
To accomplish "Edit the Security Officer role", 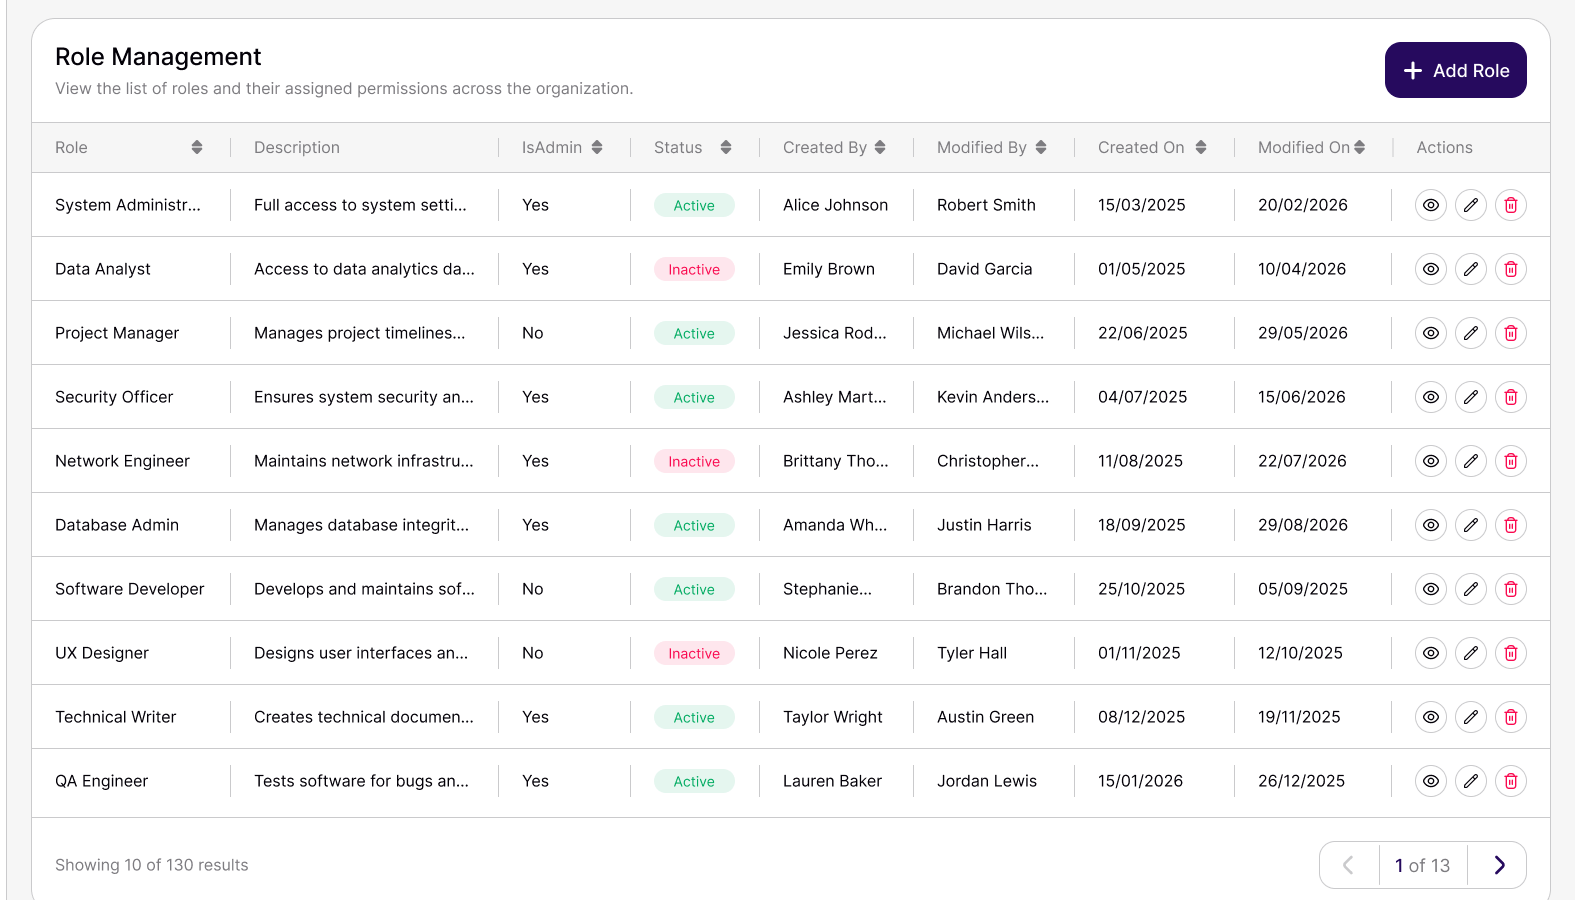I will pyautogui.click(x=1471, y=397).
